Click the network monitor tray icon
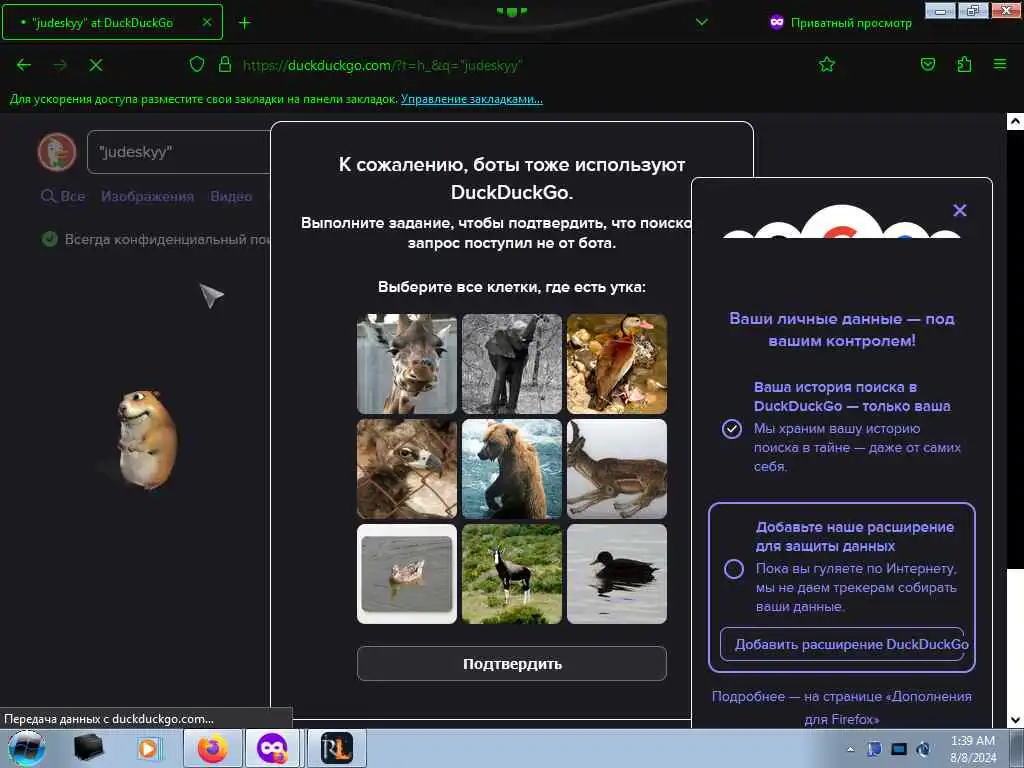The height and width of the screenshot is (768, 1024). tap(899, 749)
